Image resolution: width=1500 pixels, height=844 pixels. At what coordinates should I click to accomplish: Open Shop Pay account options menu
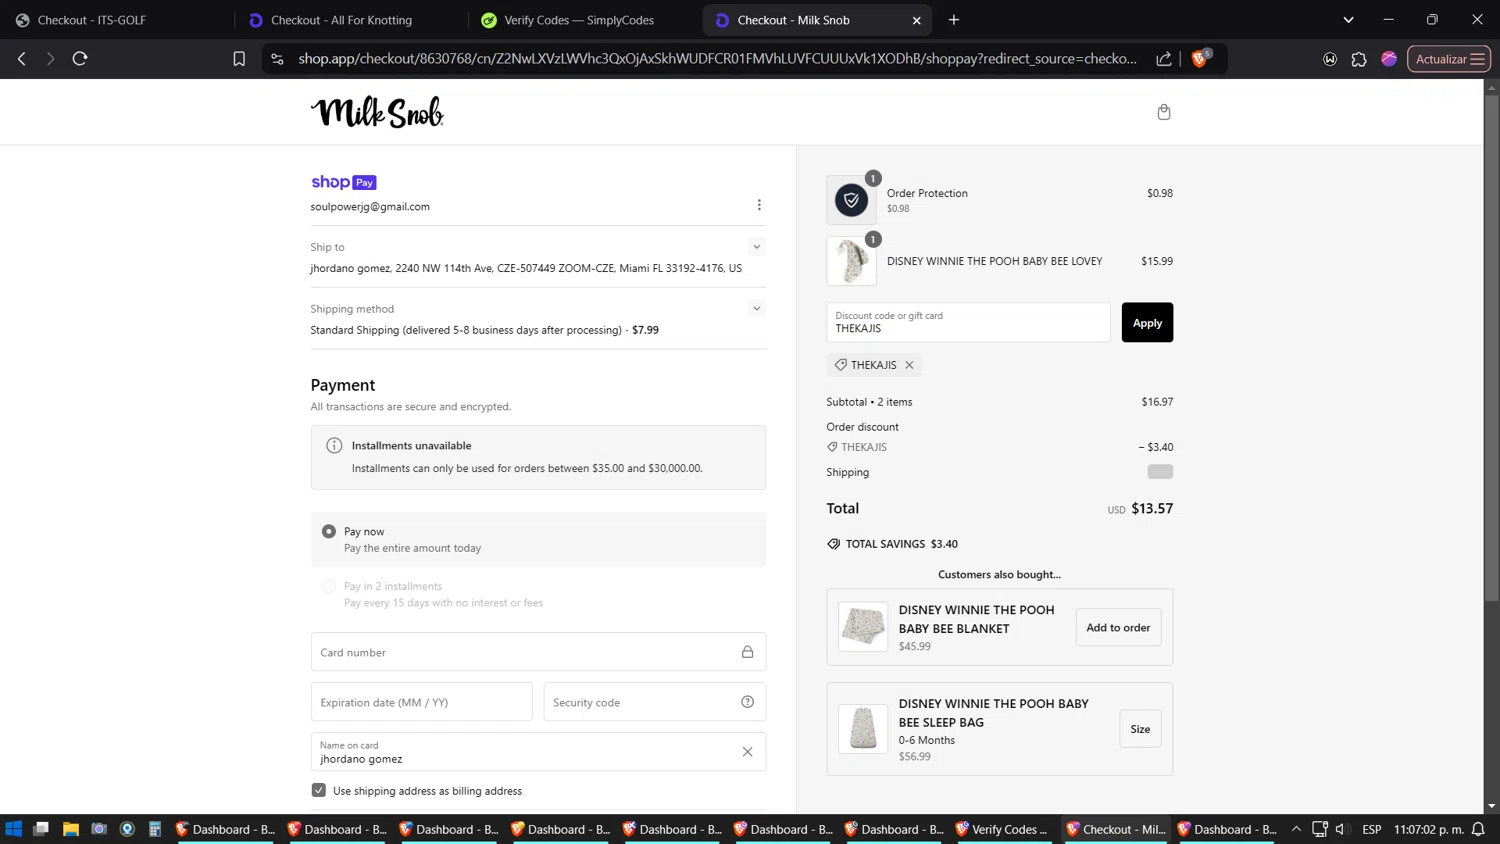[x=759, y=205]
